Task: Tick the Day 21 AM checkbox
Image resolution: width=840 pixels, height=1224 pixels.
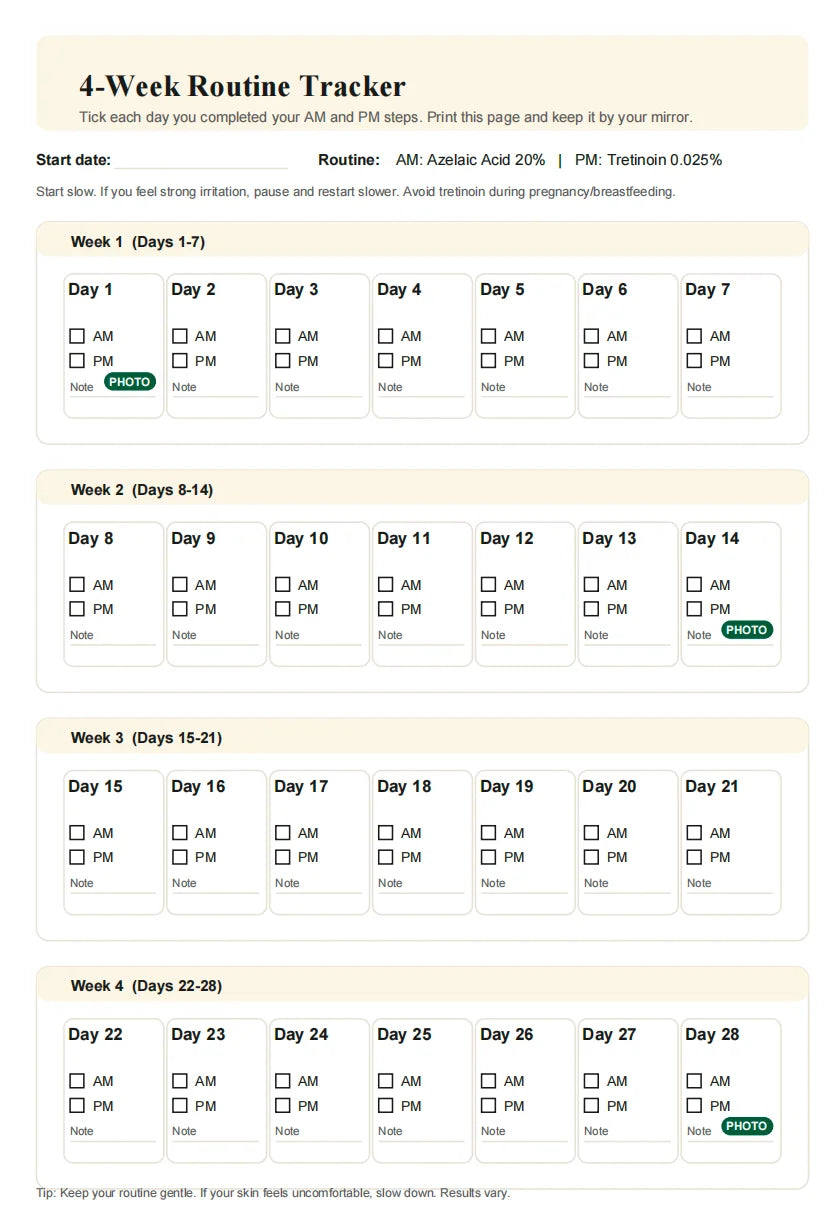Action: click(x=694, y=833)
